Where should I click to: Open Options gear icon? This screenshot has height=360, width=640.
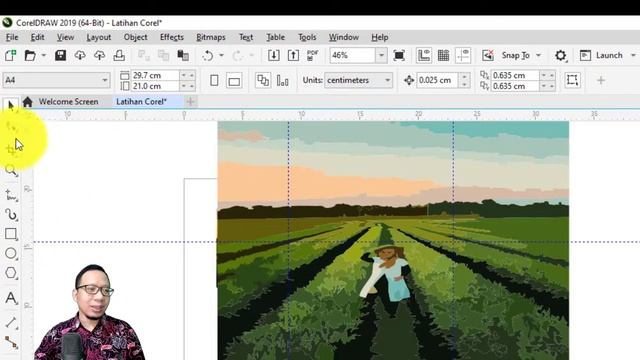560,55
